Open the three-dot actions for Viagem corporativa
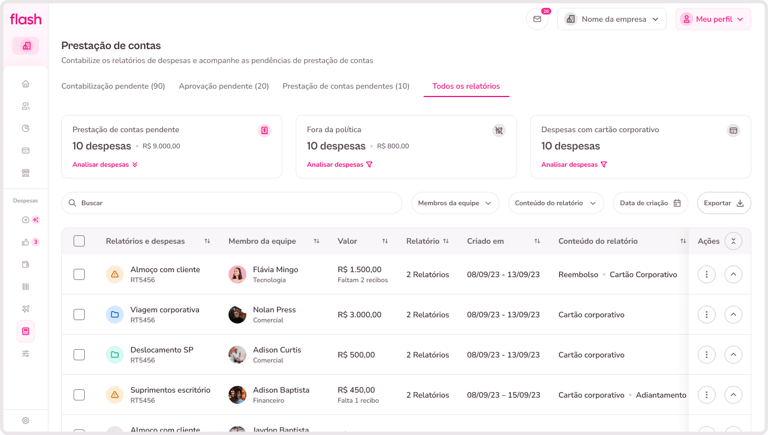This screenshot has height=435, width=768. (706, 314)
